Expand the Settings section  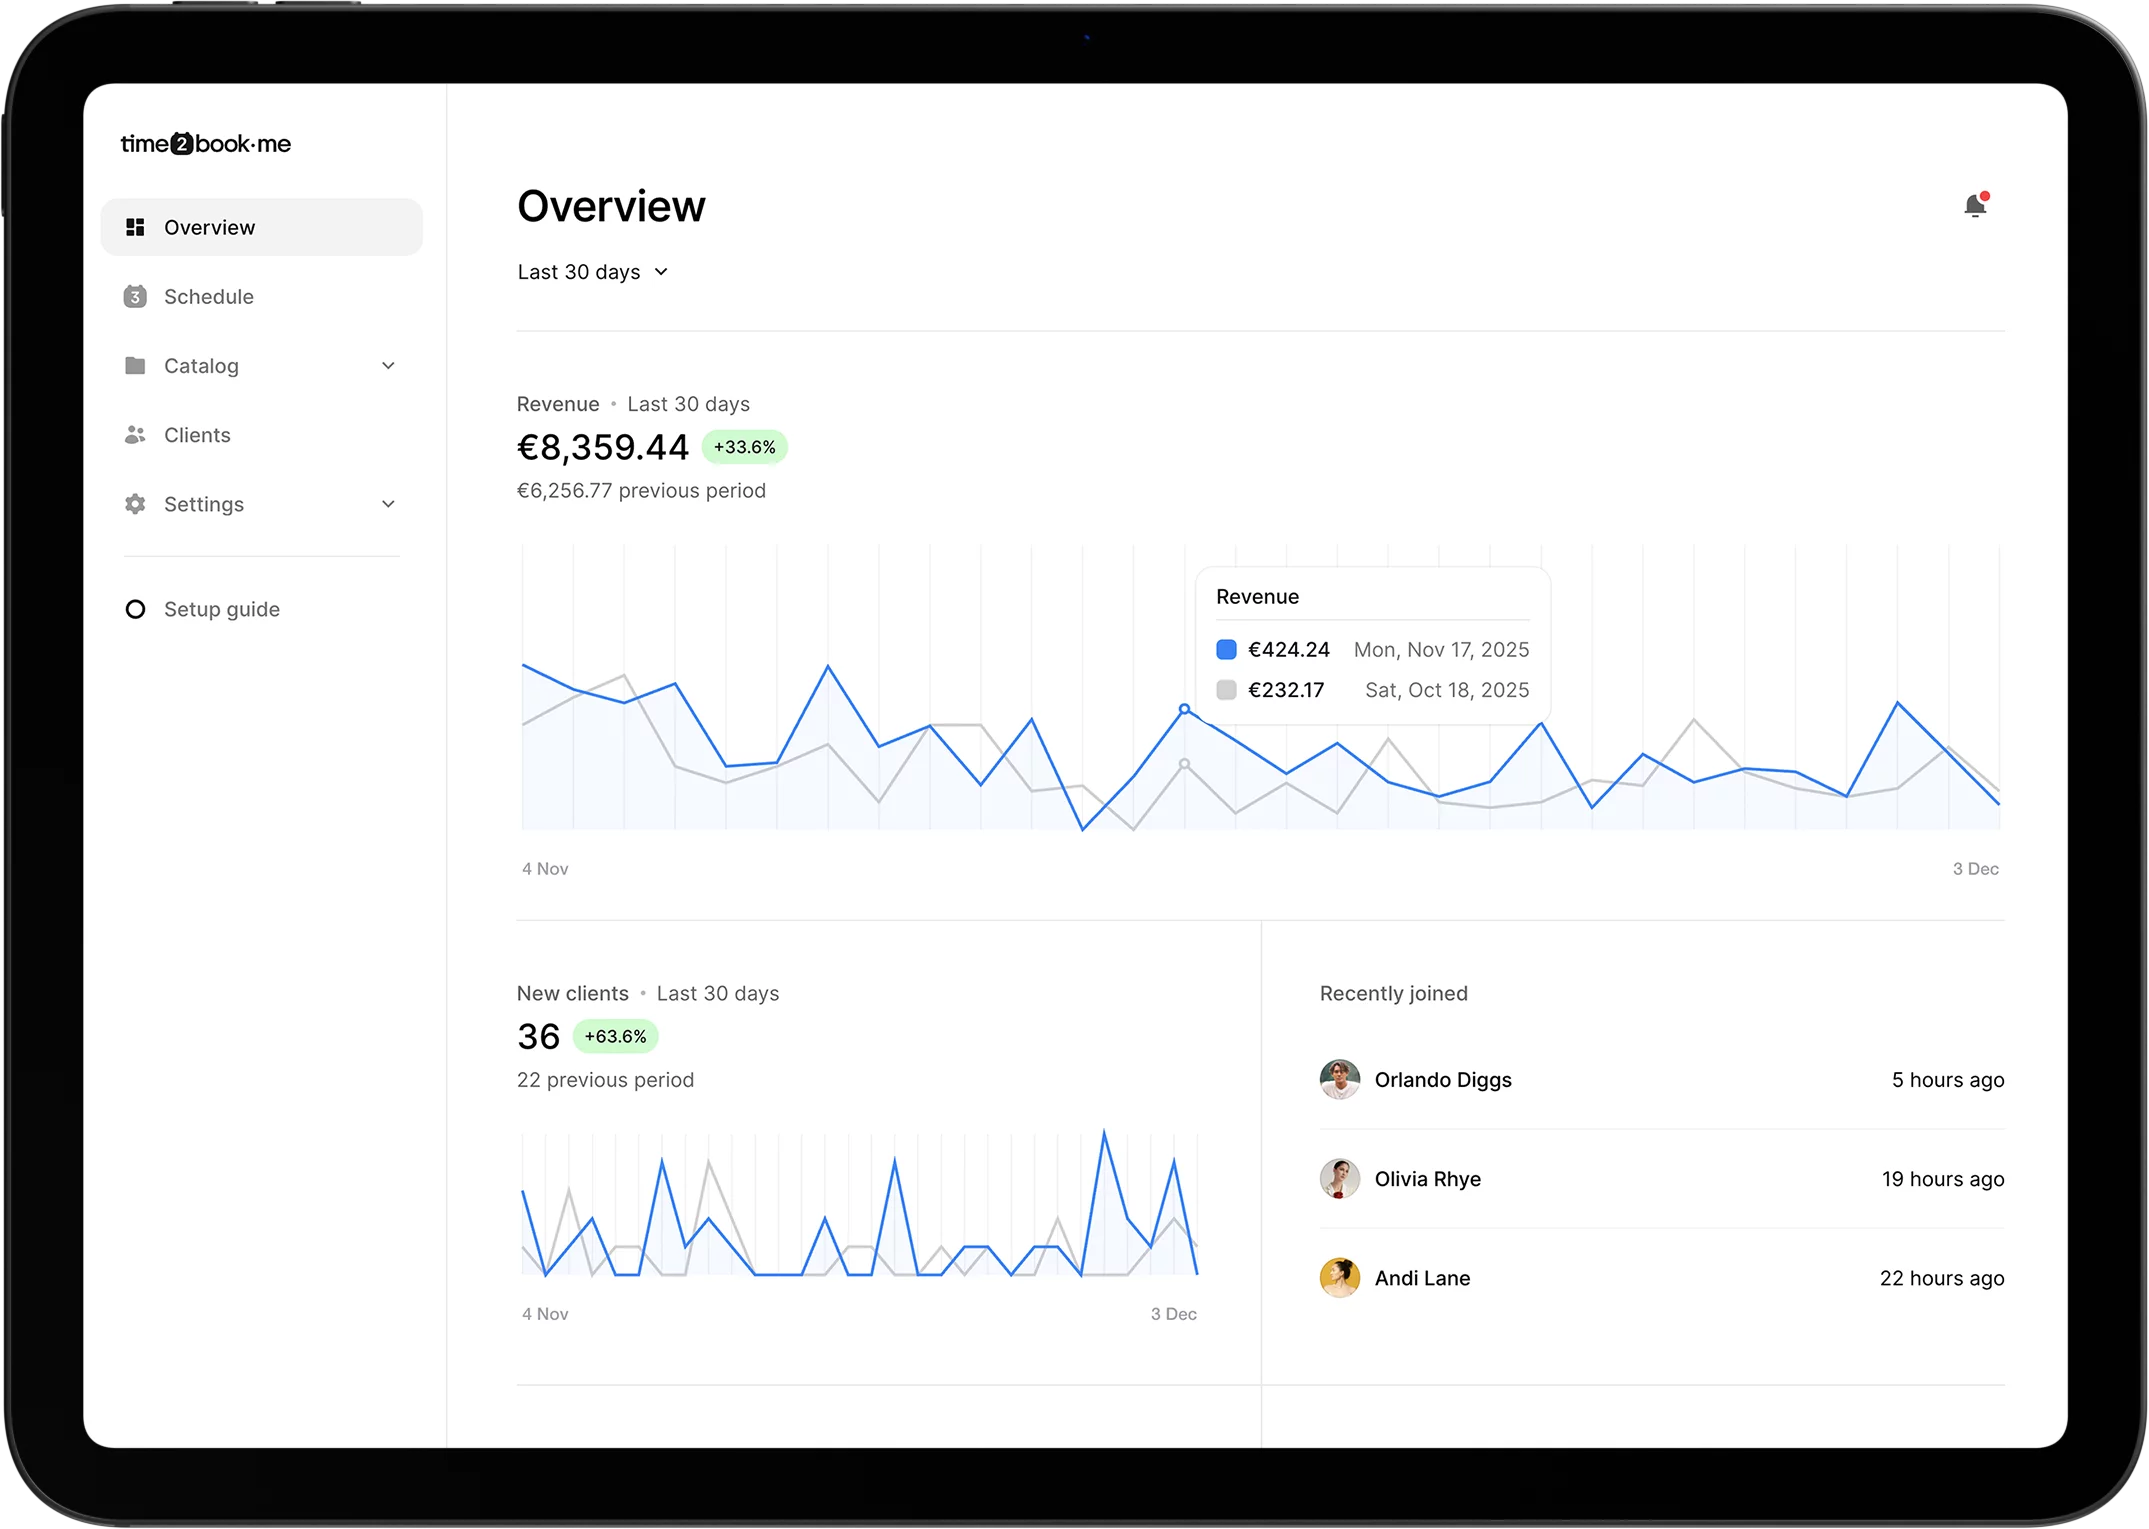tap(388, 504)
